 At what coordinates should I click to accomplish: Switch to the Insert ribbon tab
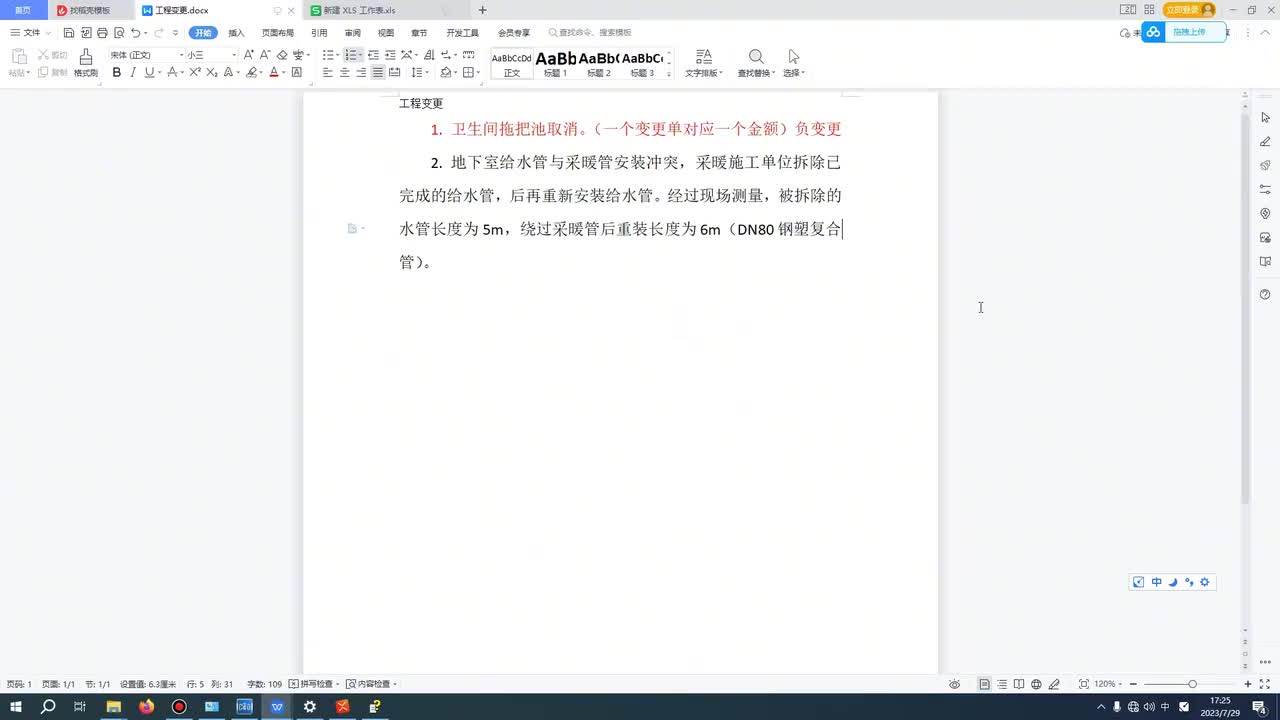[236, 33]
